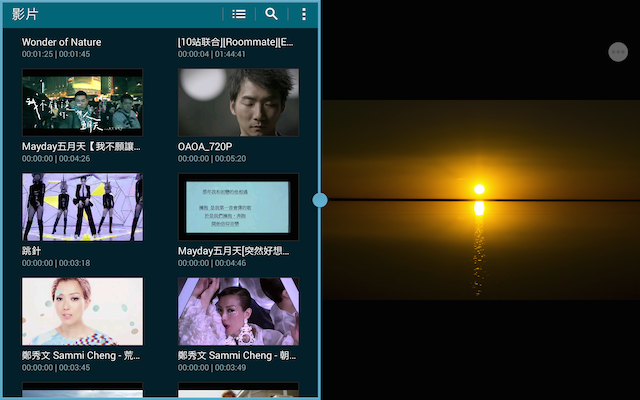Open Mayday 突然好想 lyric video thumbnail
The height and width of the screenshot is (400, 640).
tap(238, 207)
